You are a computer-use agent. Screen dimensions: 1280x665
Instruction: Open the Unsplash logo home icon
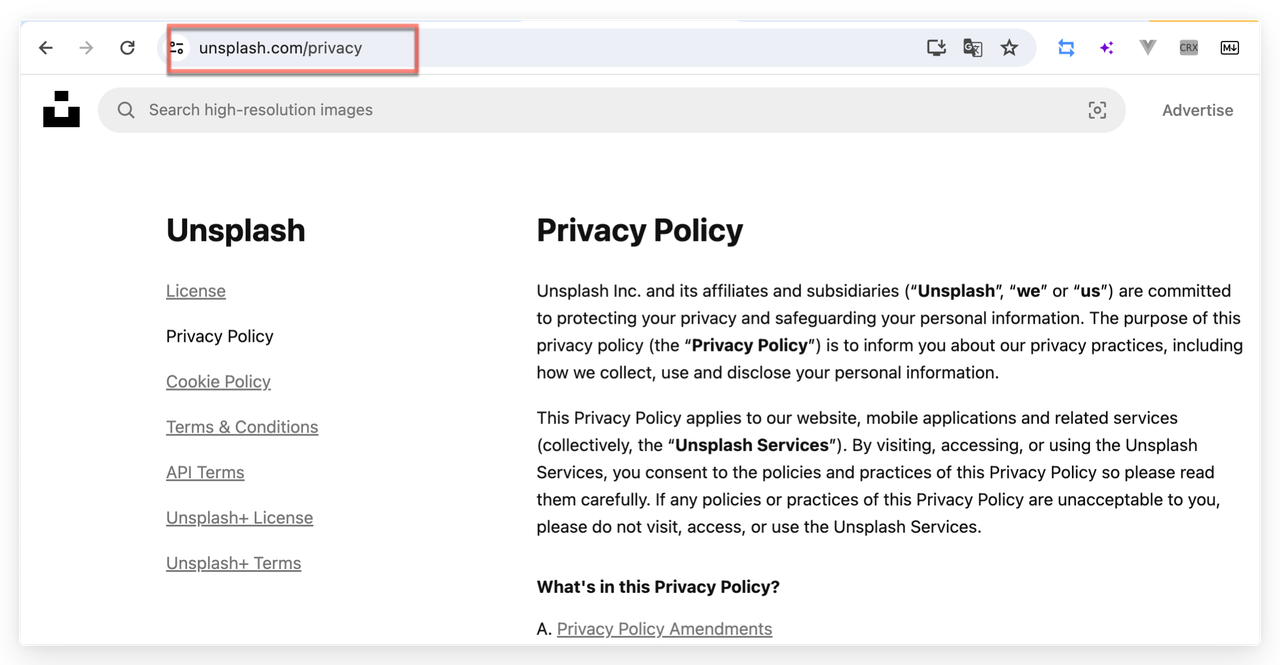tap(61, 109)
